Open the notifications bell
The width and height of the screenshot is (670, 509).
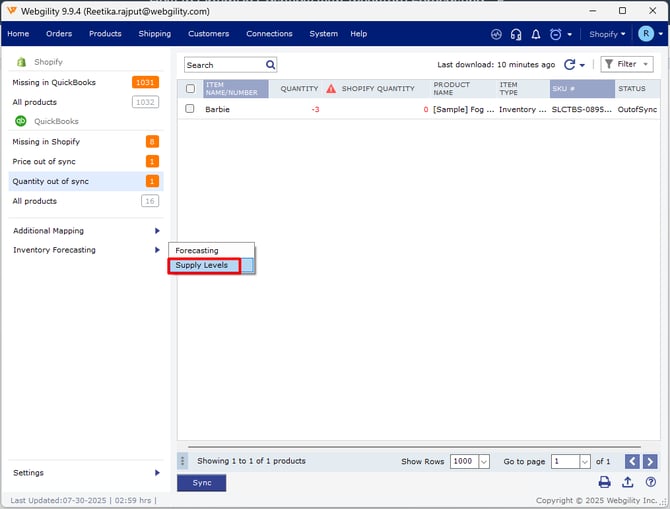[535, 34]
